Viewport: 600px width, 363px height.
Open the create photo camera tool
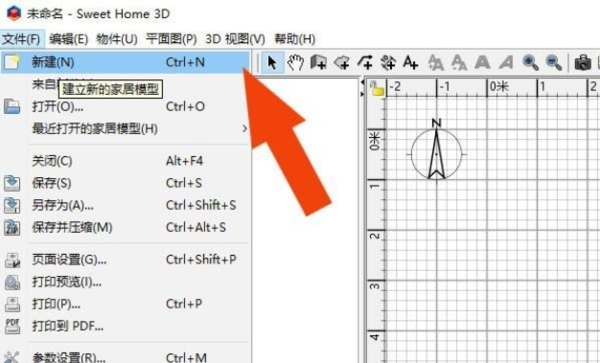pyautogui.click(x=582, y=62)
